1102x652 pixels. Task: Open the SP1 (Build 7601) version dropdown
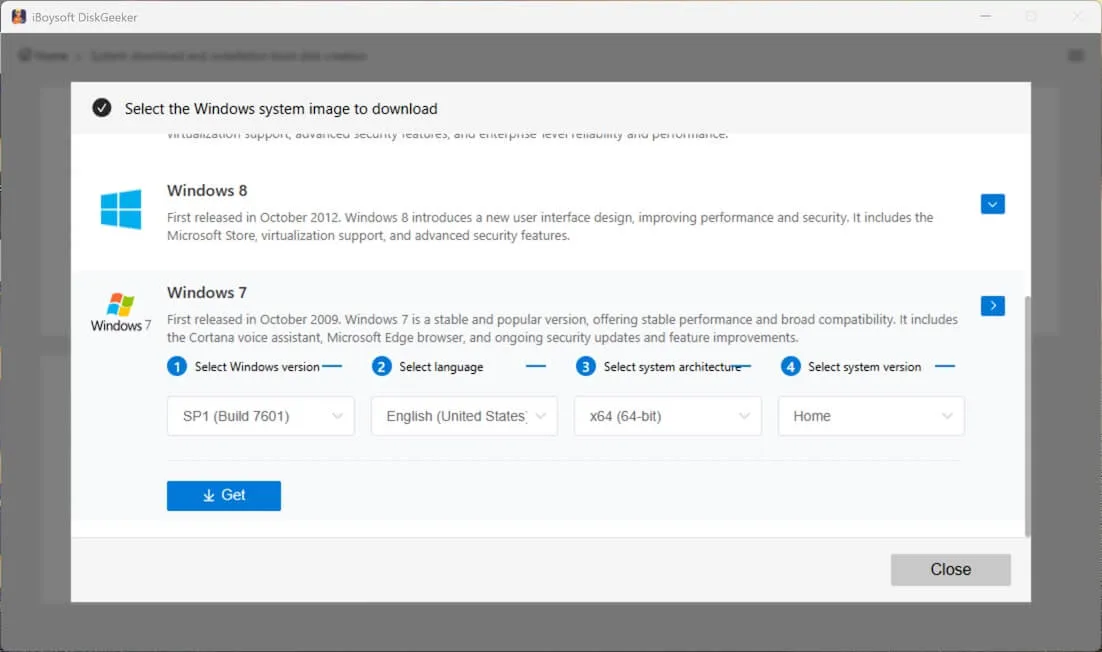(x=260, y=416)
